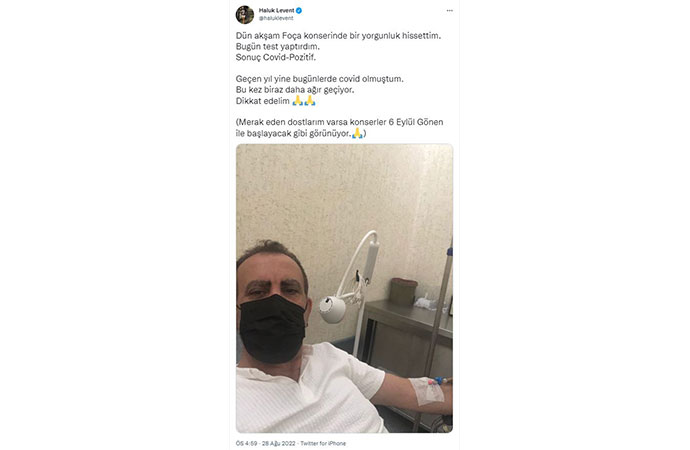Click the line starting Dün akşam Foça konserinde
Viewport: 690px width, 450px height.
click(x=338, y=36)
